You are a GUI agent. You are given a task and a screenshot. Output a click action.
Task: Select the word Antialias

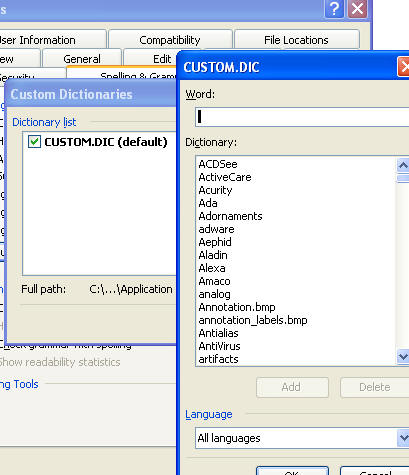tap(218, 333)
